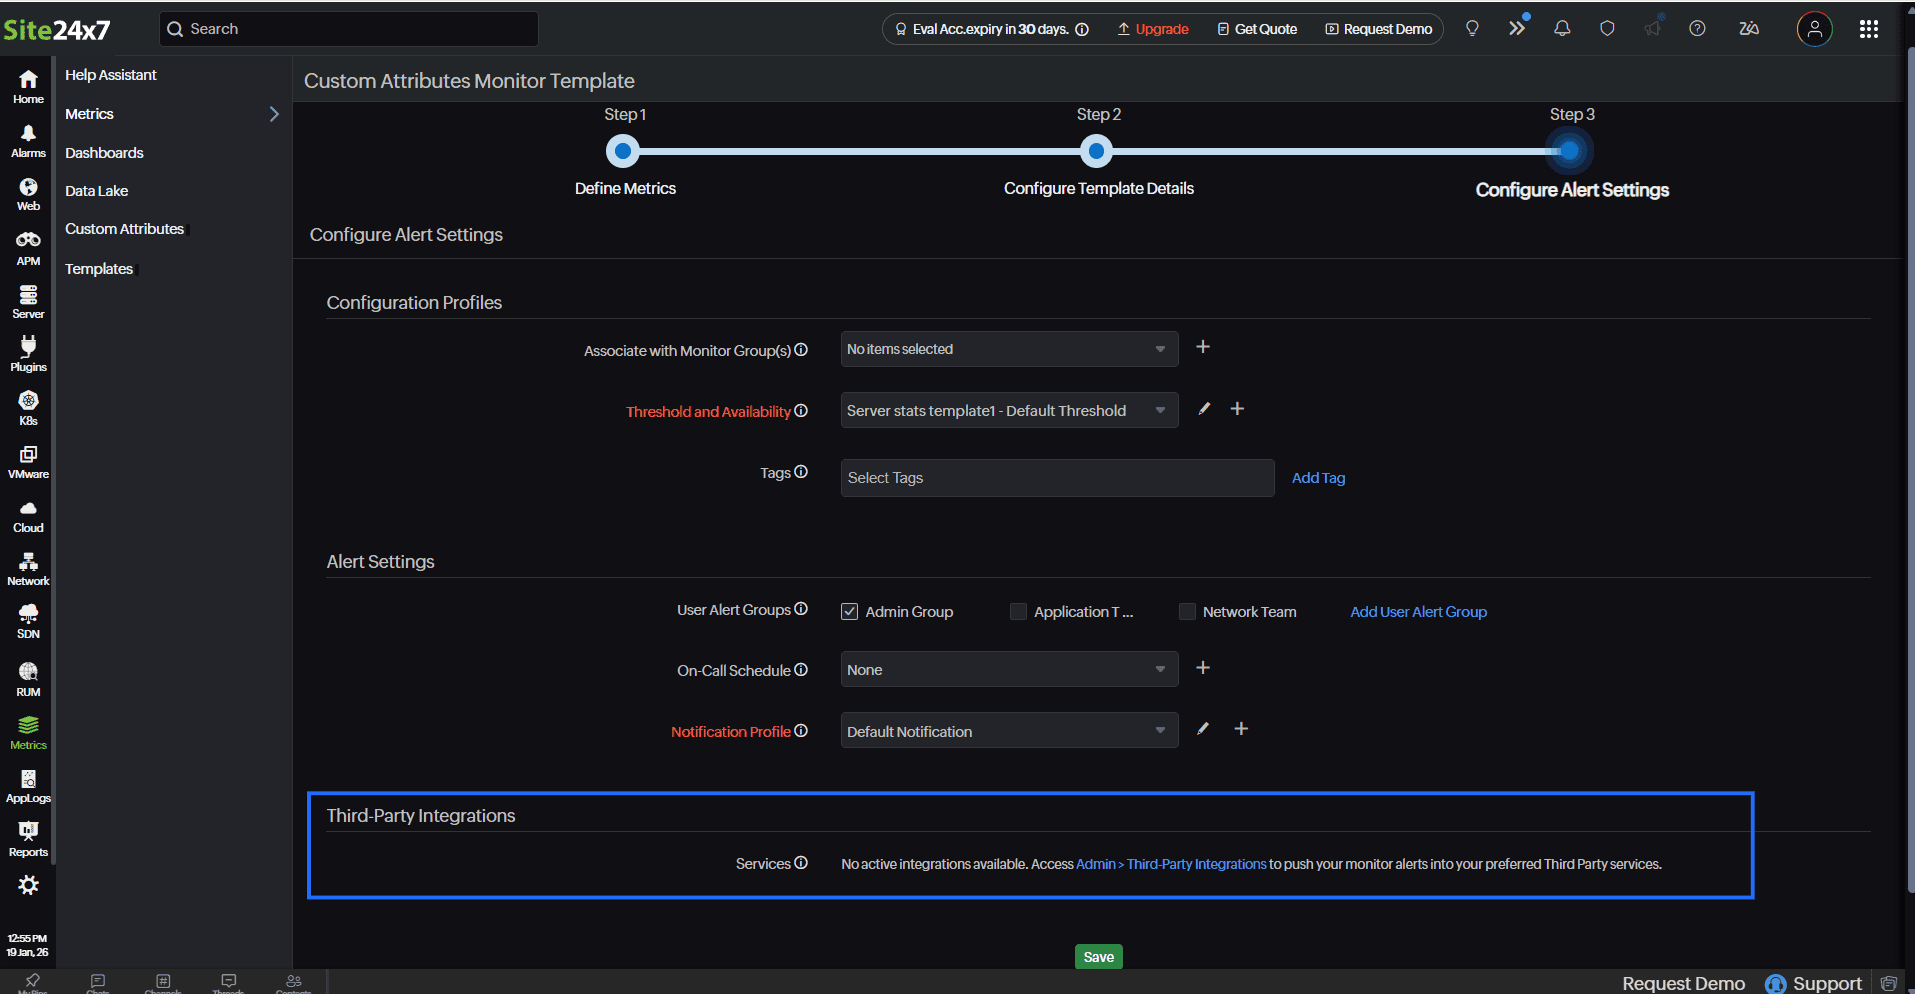The height and width of the screenshot is (994, 1915).
Task: Open the notifications bell
Action: coord(1561,28)
